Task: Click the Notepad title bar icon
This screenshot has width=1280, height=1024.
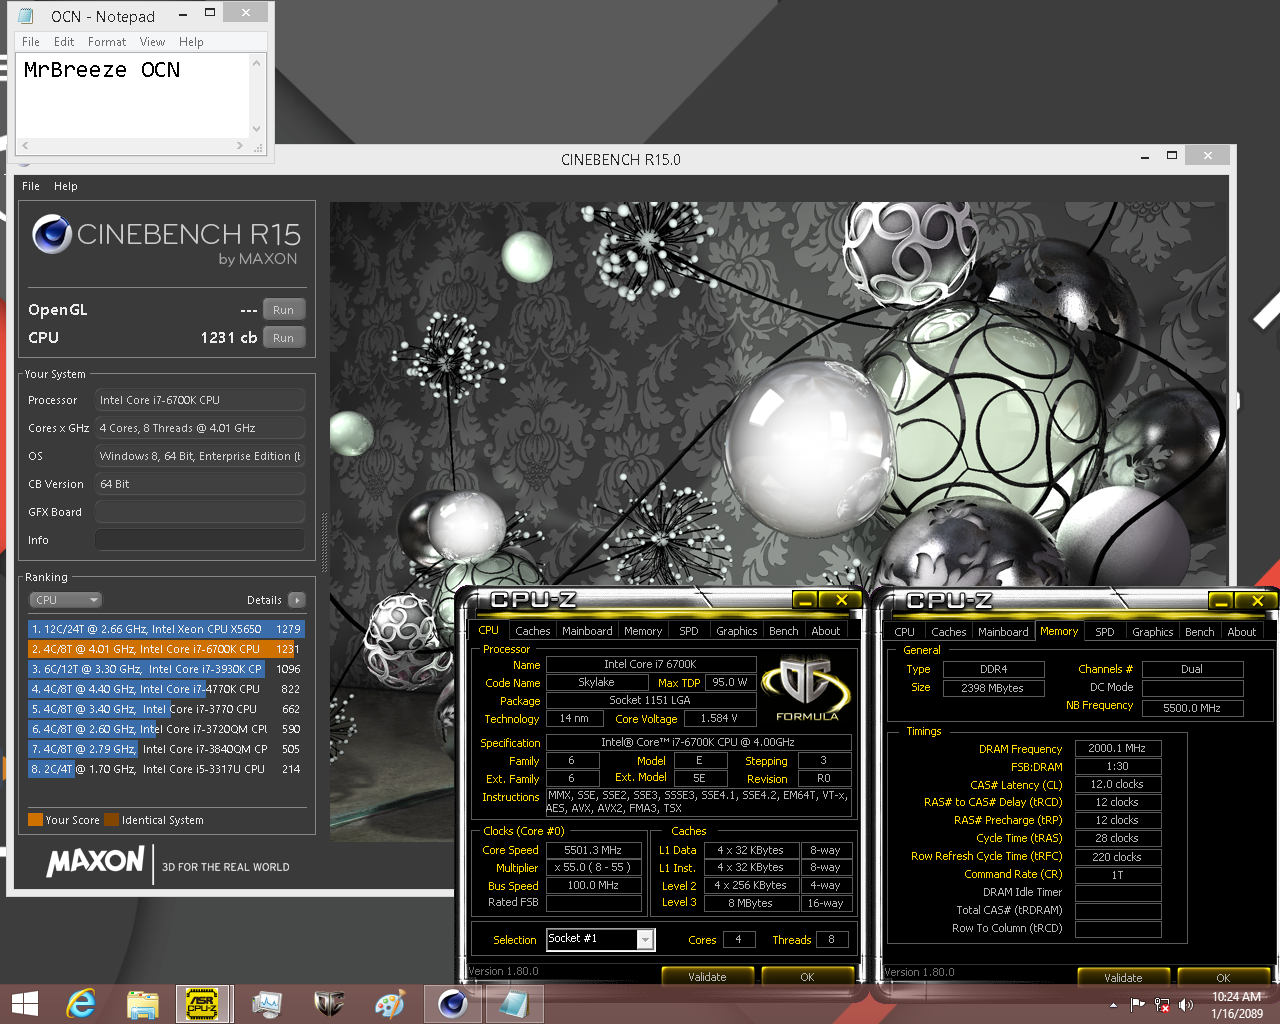Action: pos(26,16)
